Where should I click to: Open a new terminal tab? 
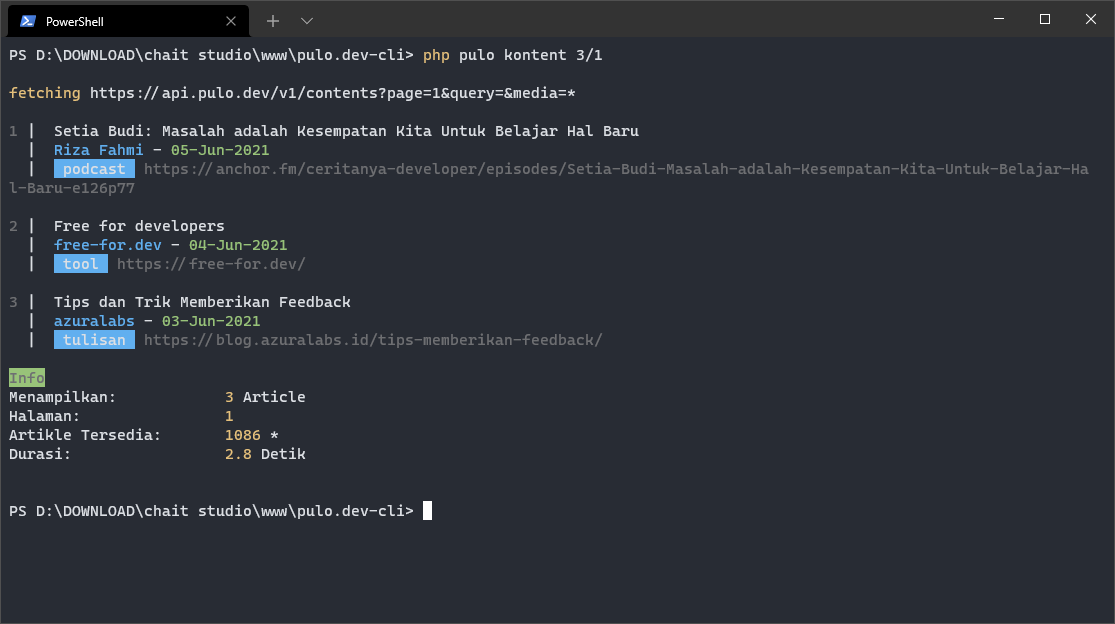[x=272, y=21]
